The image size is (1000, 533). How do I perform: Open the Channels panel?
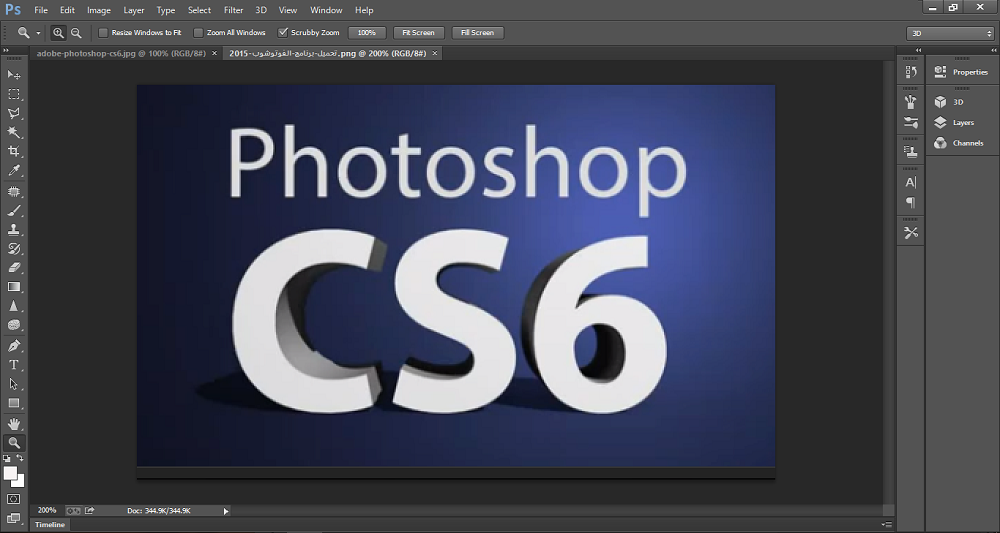[959, 143]
